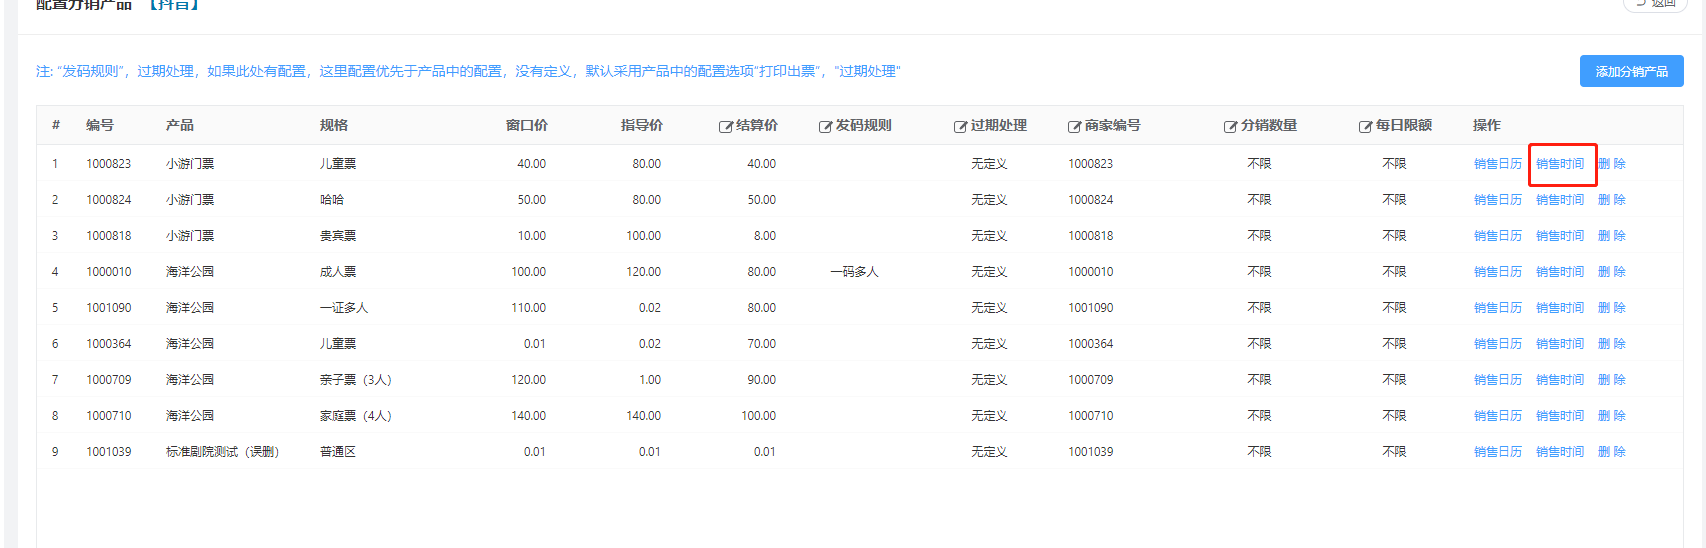Delete the 一证多人 product row
This screenshot has height=548, width=1706.
click(x=1611, y=308)
